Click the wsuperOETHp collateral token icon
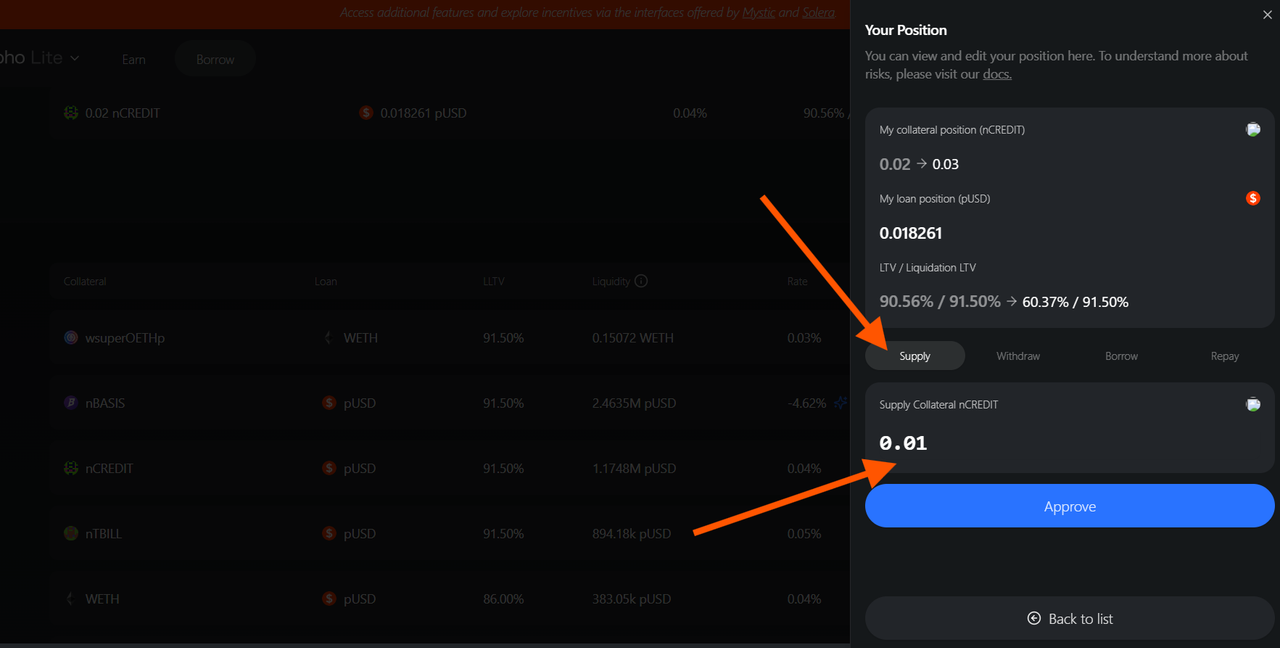Viewport: 1280px width, 648px height. [x=71, y=338]
